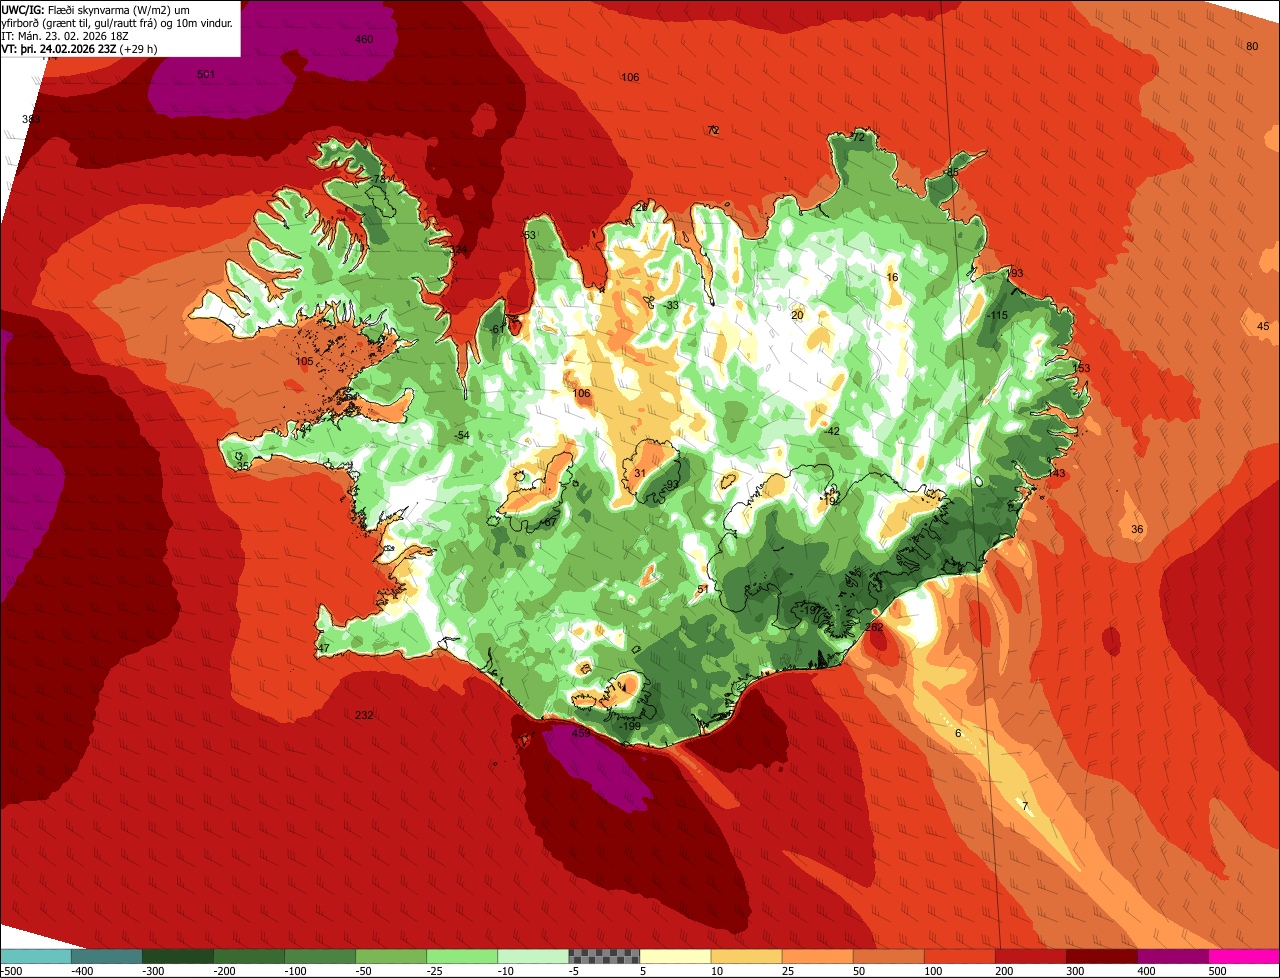Viewport: 1280px width, 978px height.
Task: Click the teal legend swatch between -500 and -400
Action: pyautogui.click(x=35, y=956)
